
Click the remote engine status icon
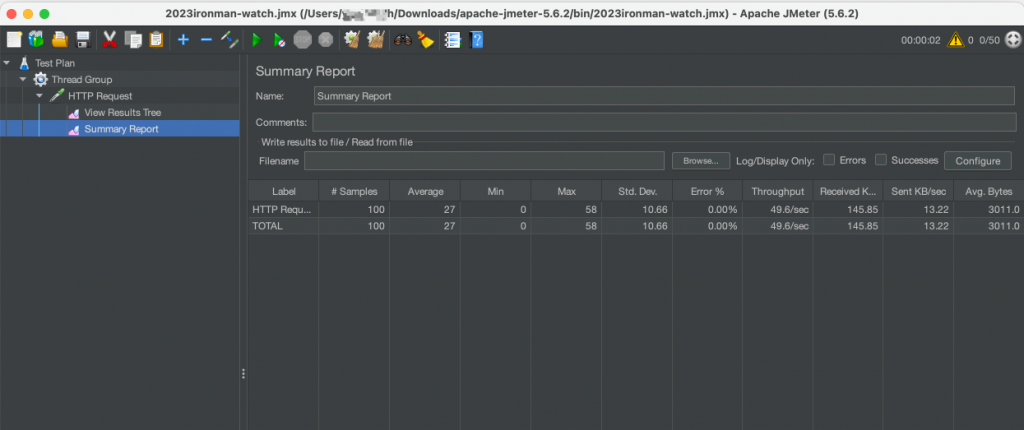(1012, 40)
